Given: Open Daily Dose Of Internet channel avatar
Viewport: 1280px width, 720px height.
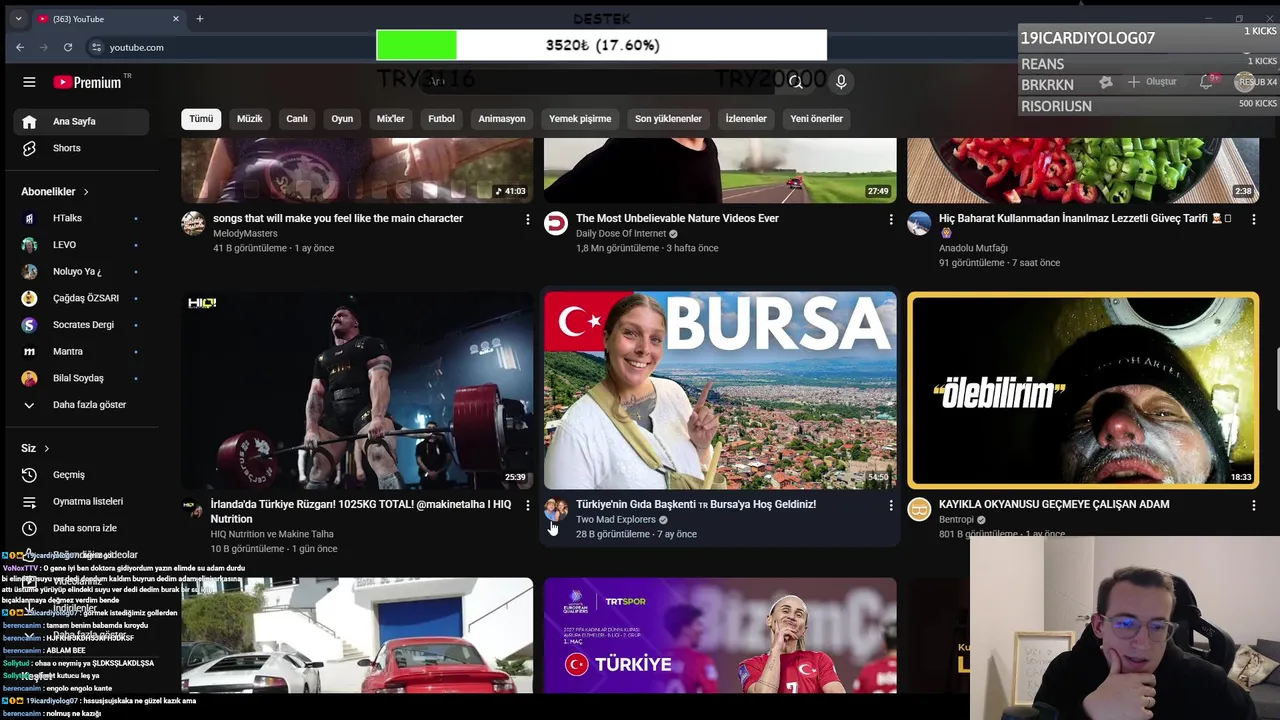Looking at the screenshot, I should click(556, 223).
